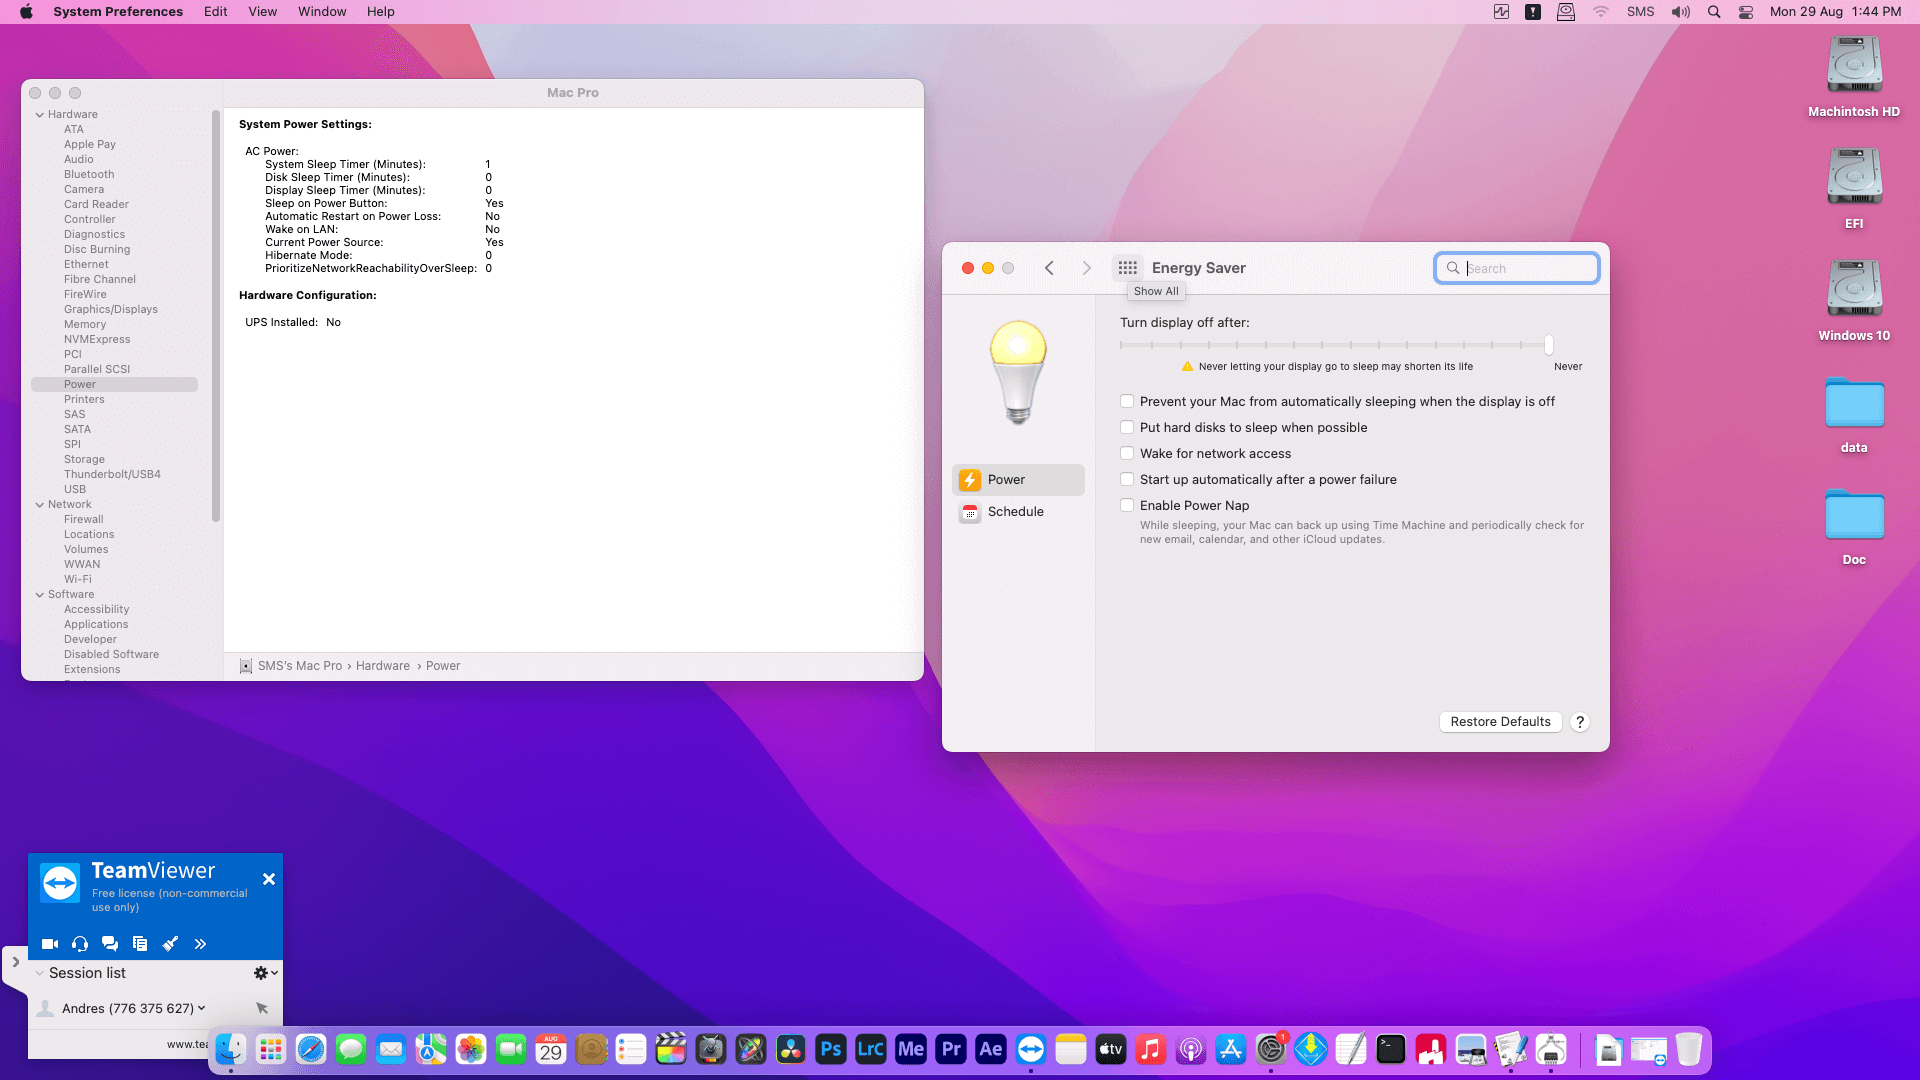Open Photoshop from the Dock

point(830,1049)
